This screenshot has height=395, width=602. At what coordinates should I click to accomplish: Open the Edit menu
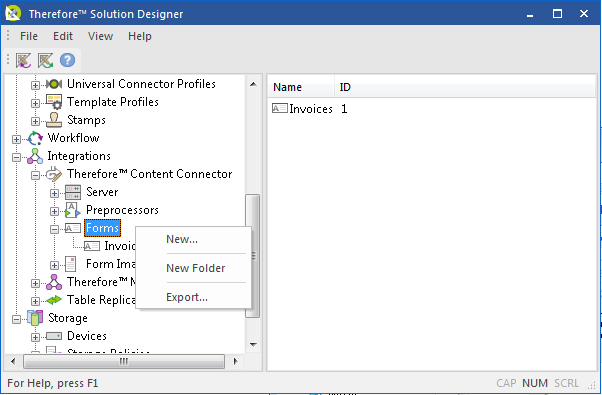(x=63, y=36)
